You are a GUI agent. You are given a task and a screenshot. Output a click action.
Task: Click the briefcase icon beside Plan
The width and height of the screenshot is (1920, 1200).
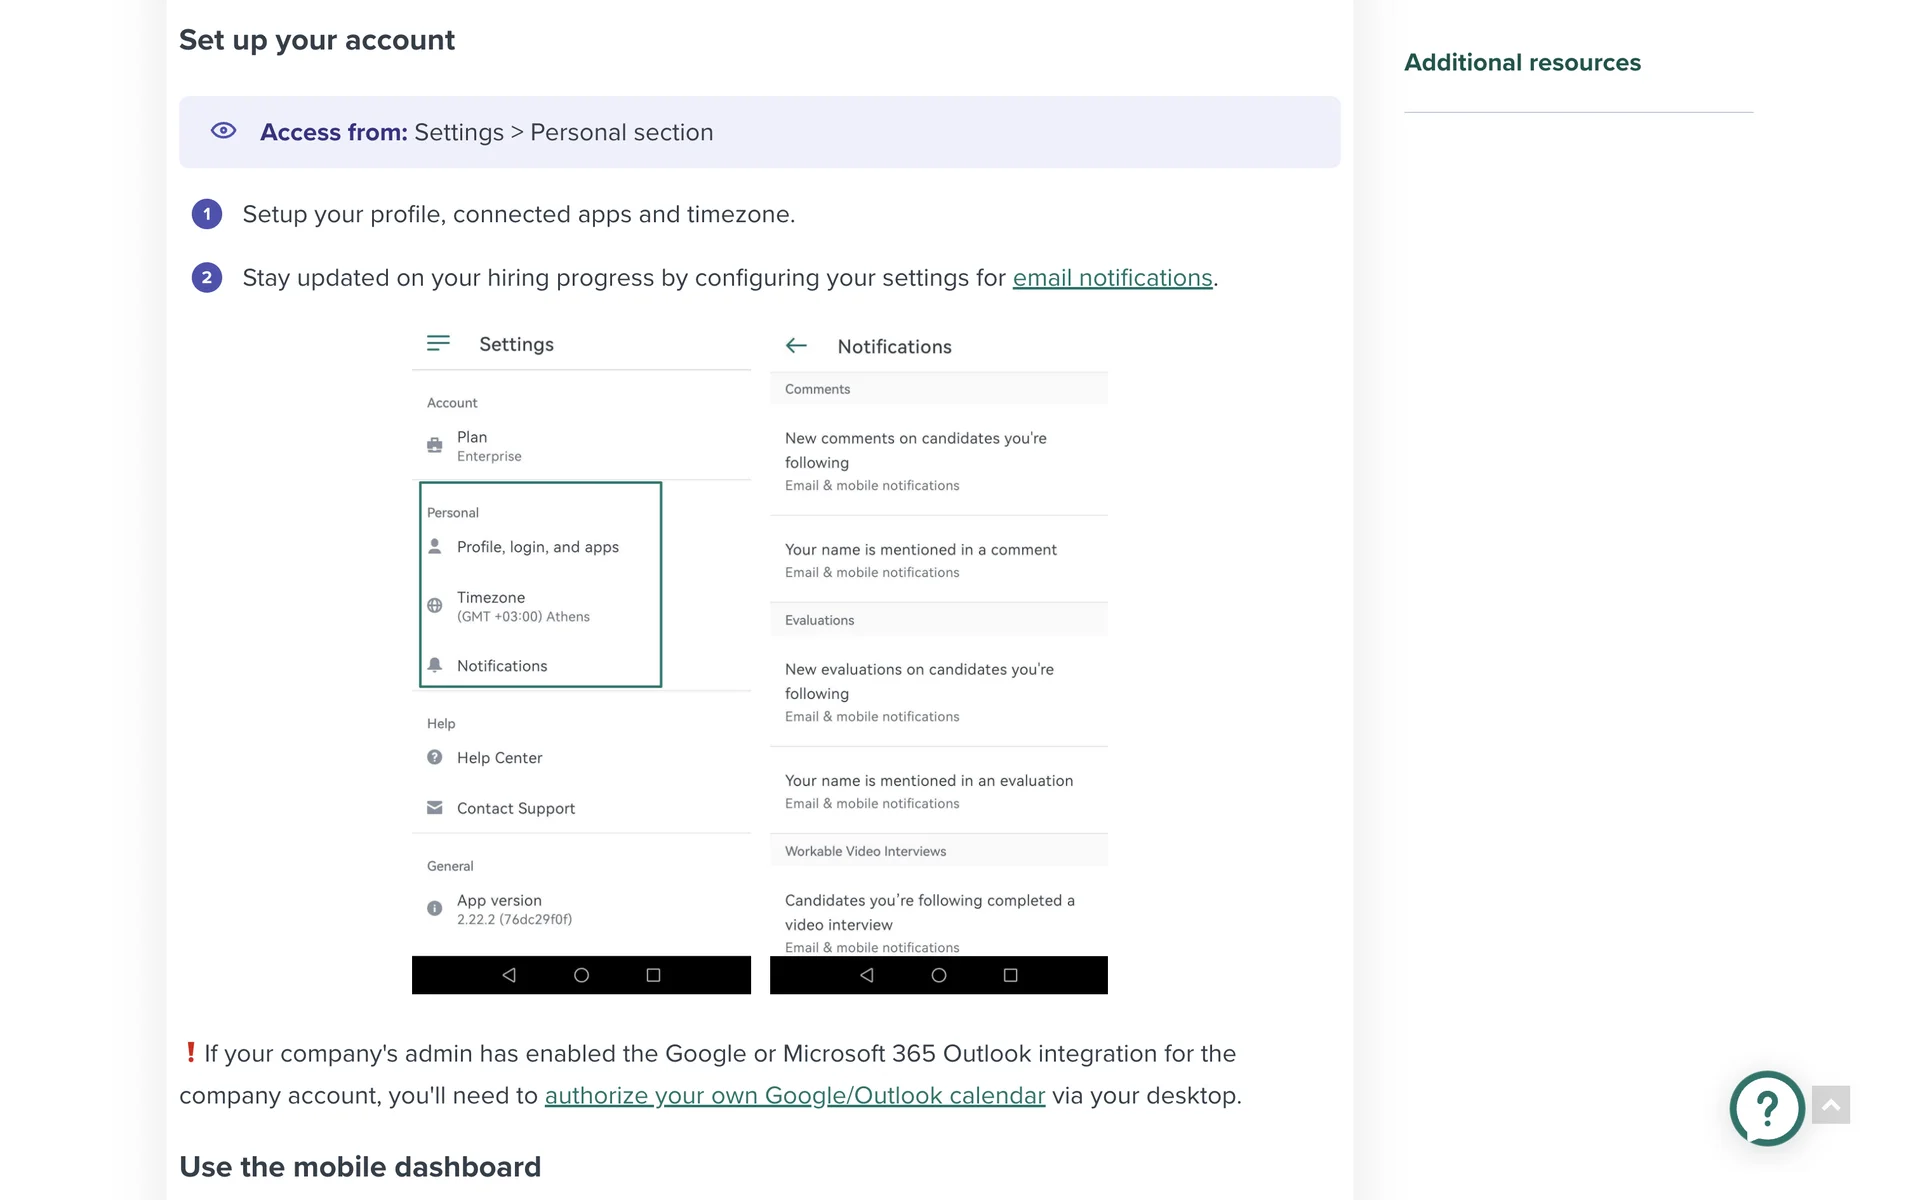tap(435, 445)
